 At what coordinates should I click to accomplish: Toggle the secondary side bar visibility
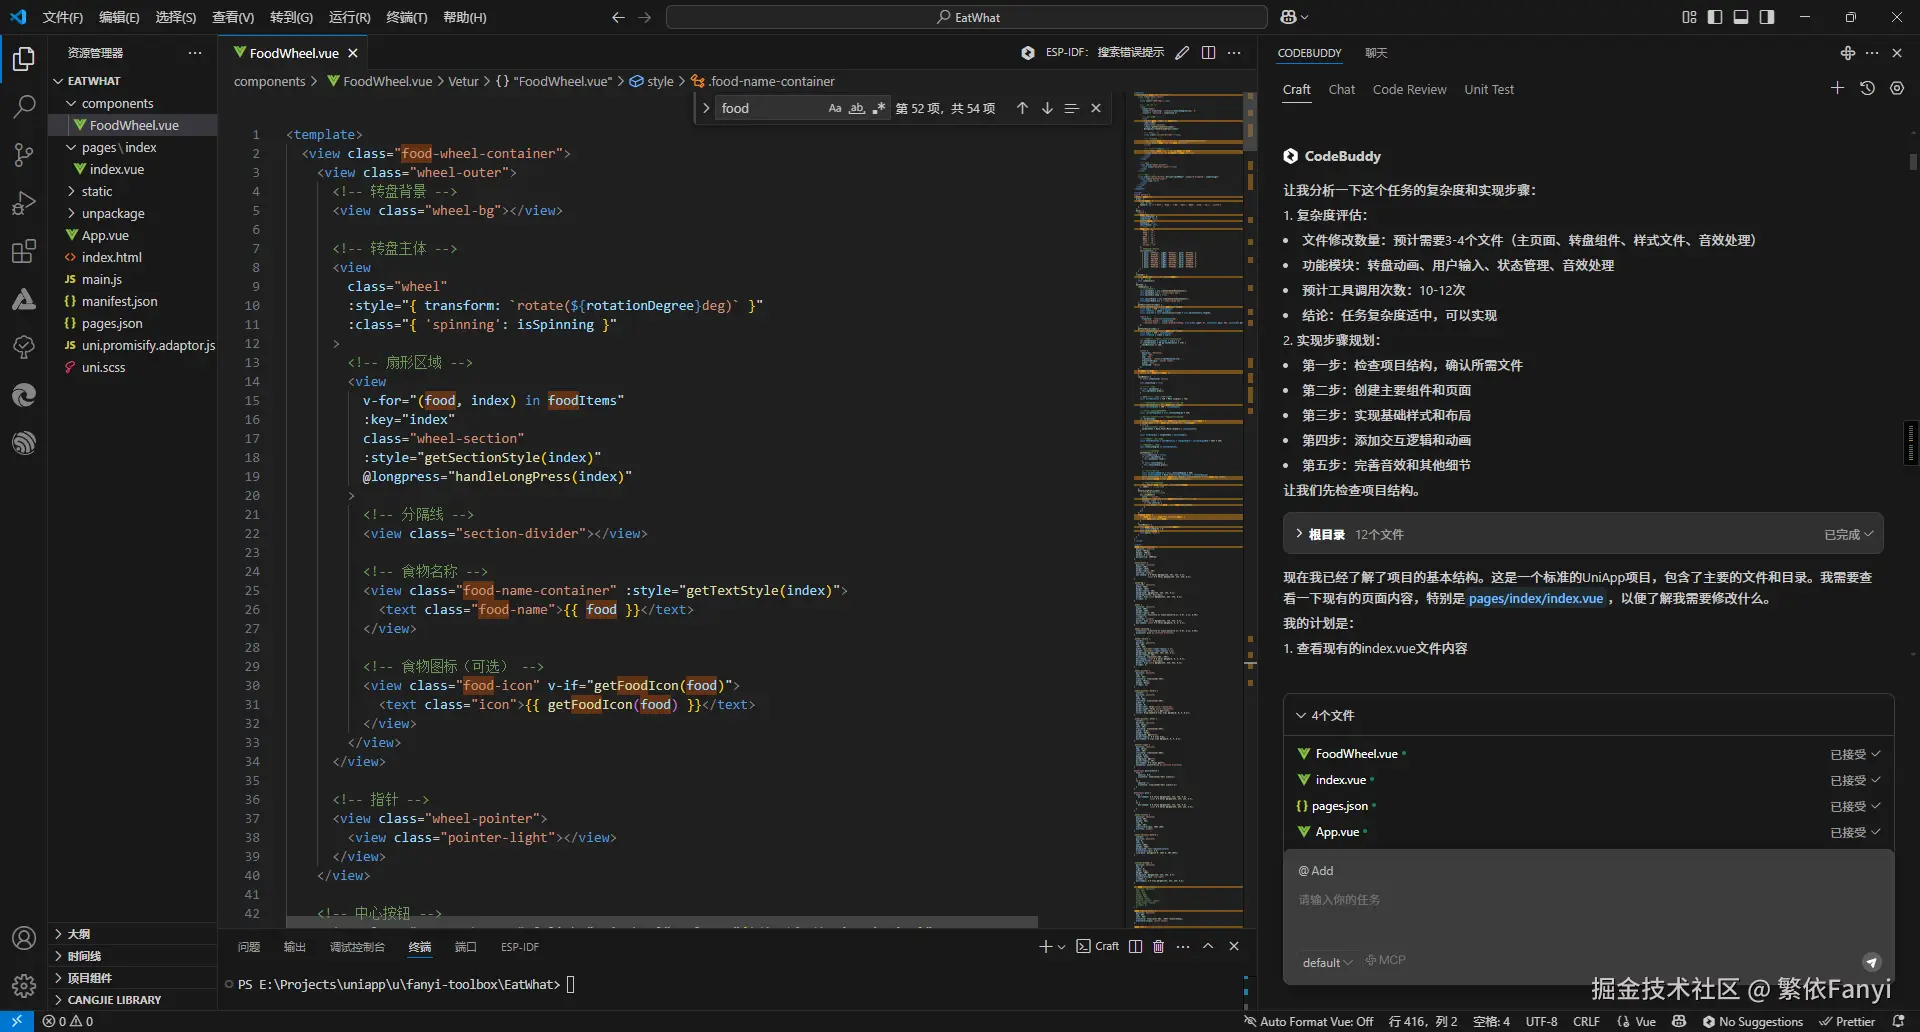[1767, 17]
